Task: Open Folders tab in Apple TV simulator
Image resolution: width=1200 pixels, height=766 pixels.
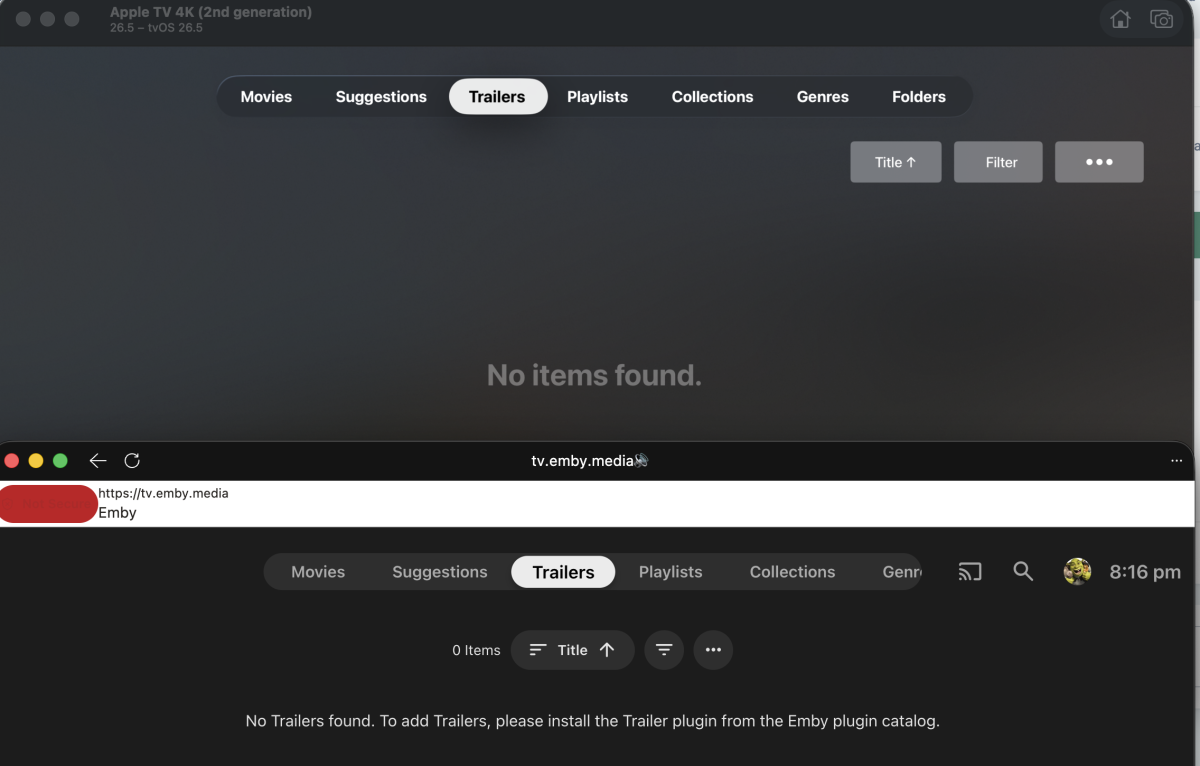Action: pyautogui.click(x=919, y=97)
